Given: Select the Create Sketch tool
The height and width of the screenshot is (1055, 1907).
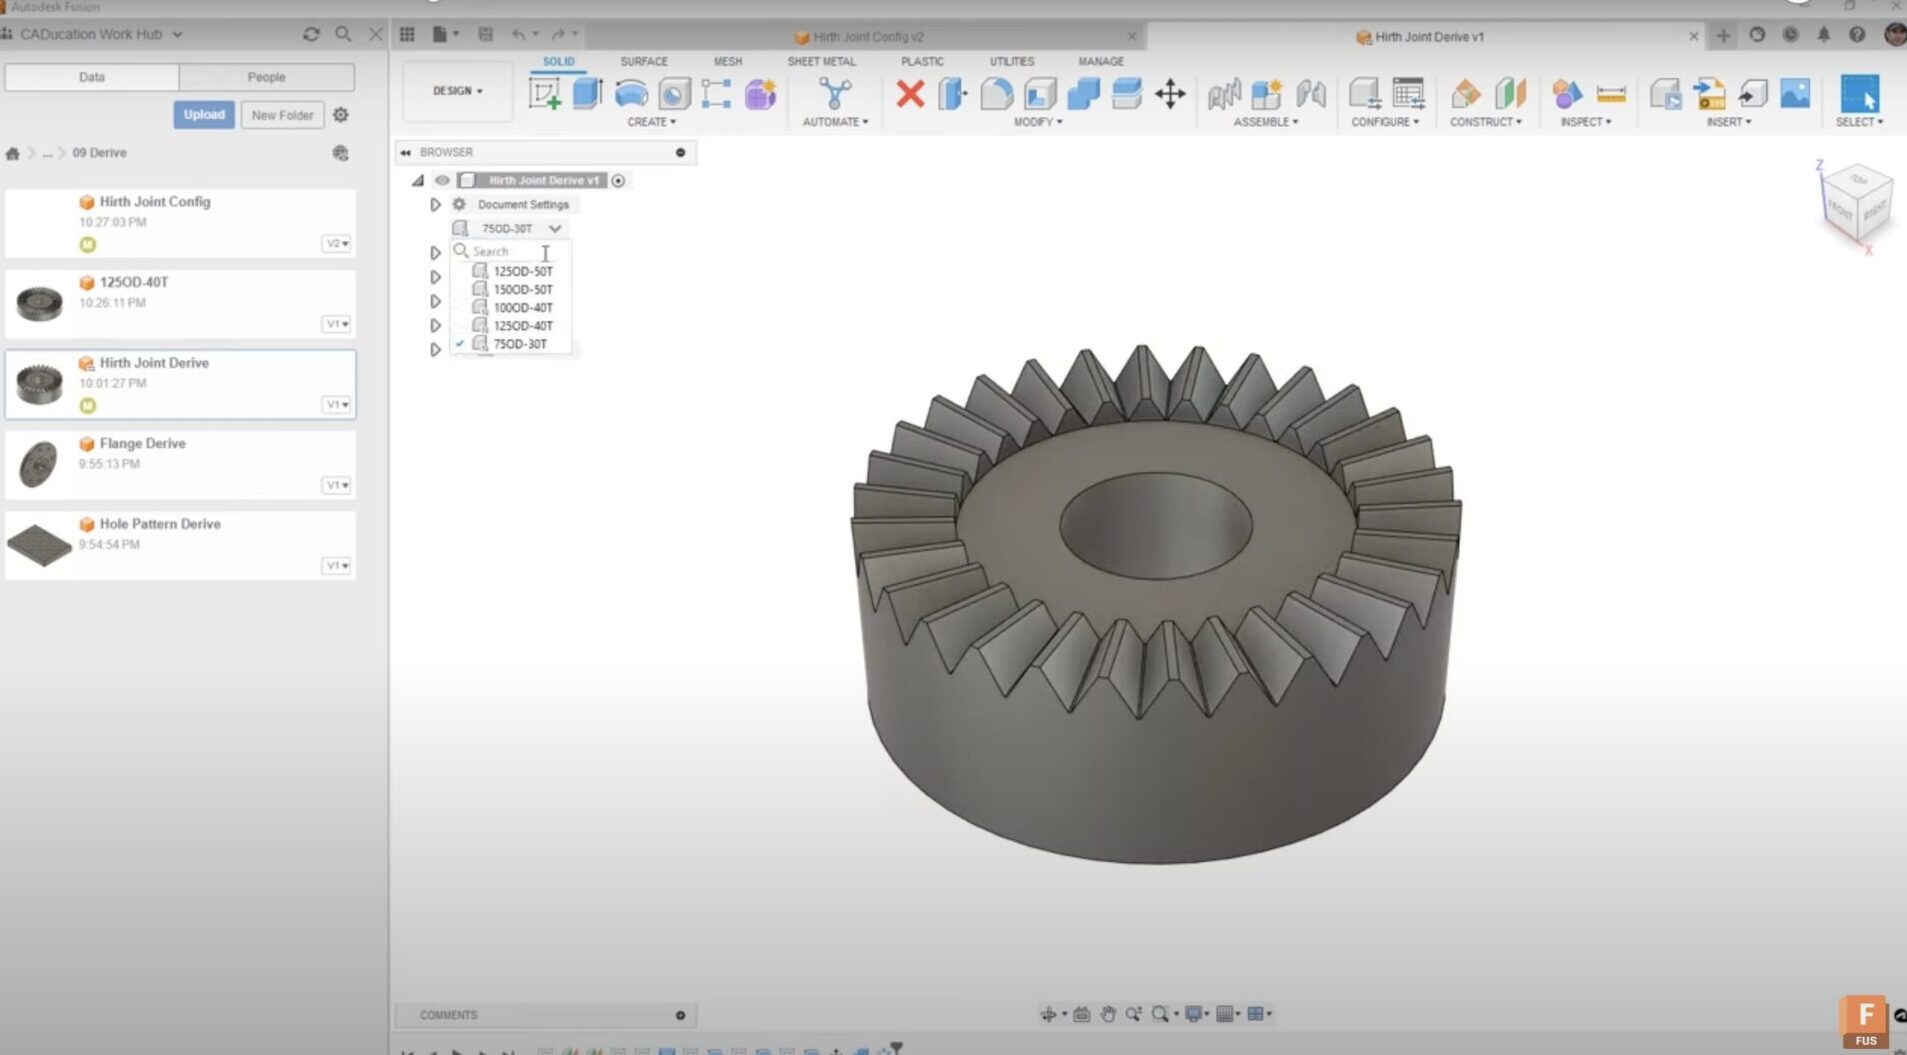Looking at the screenshot, I should [544, 94].
